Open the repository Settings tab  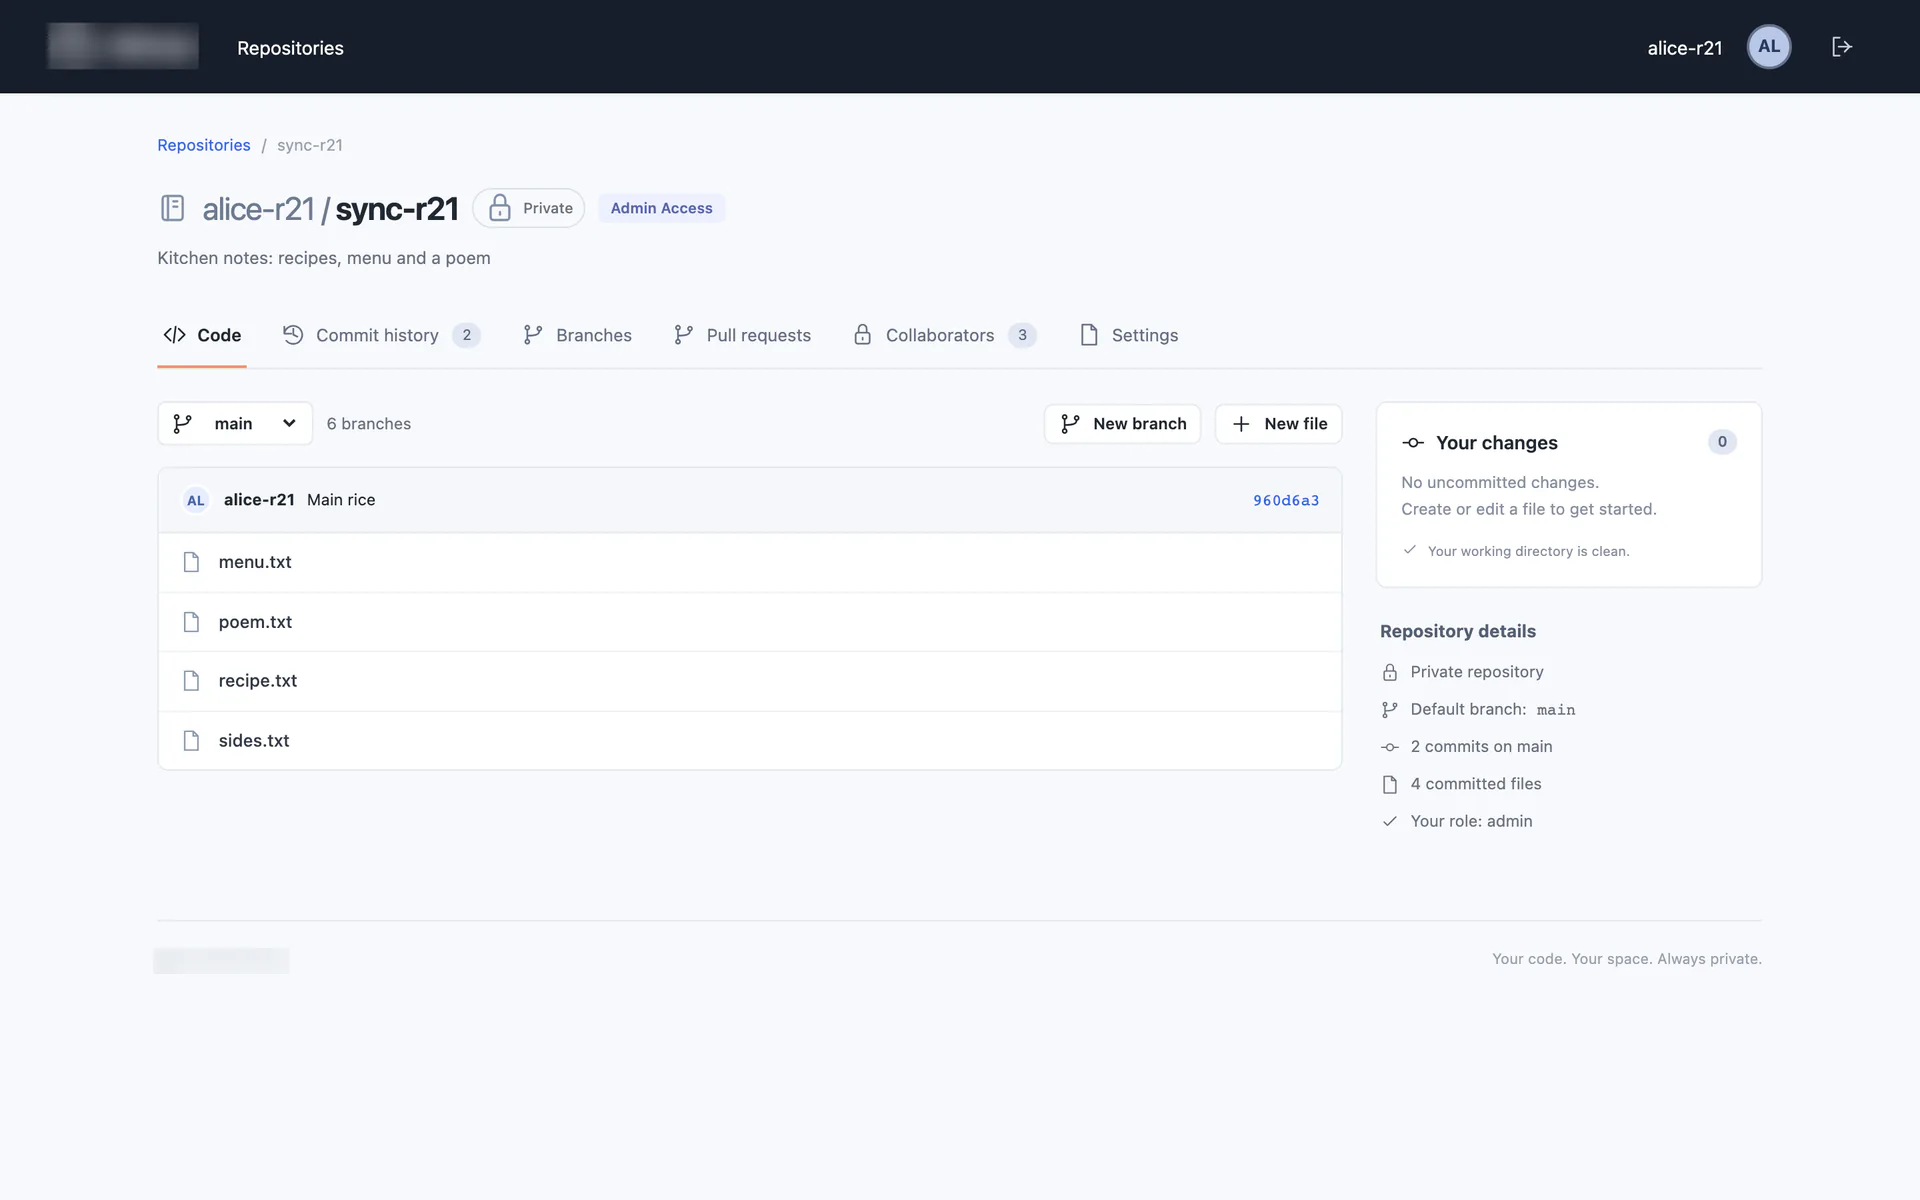tap(1129, 336)
